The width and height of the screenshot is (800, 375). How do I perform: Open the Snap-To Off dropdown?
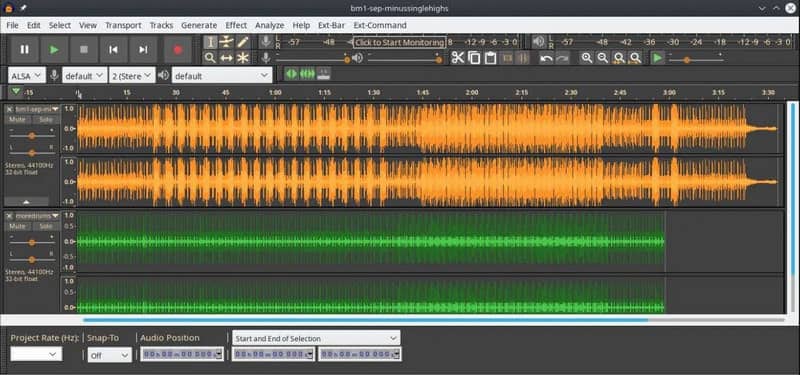coord(109,356)
